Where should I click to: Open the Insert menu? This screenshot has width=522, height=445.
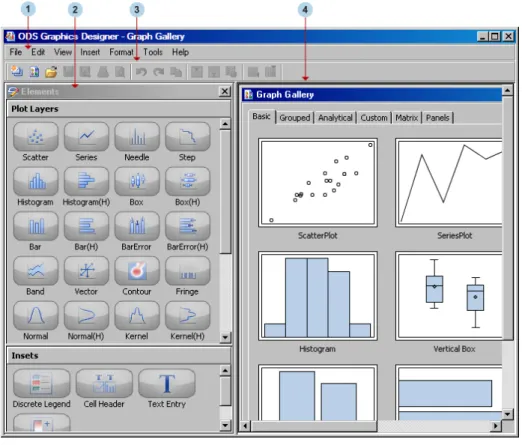90,52
